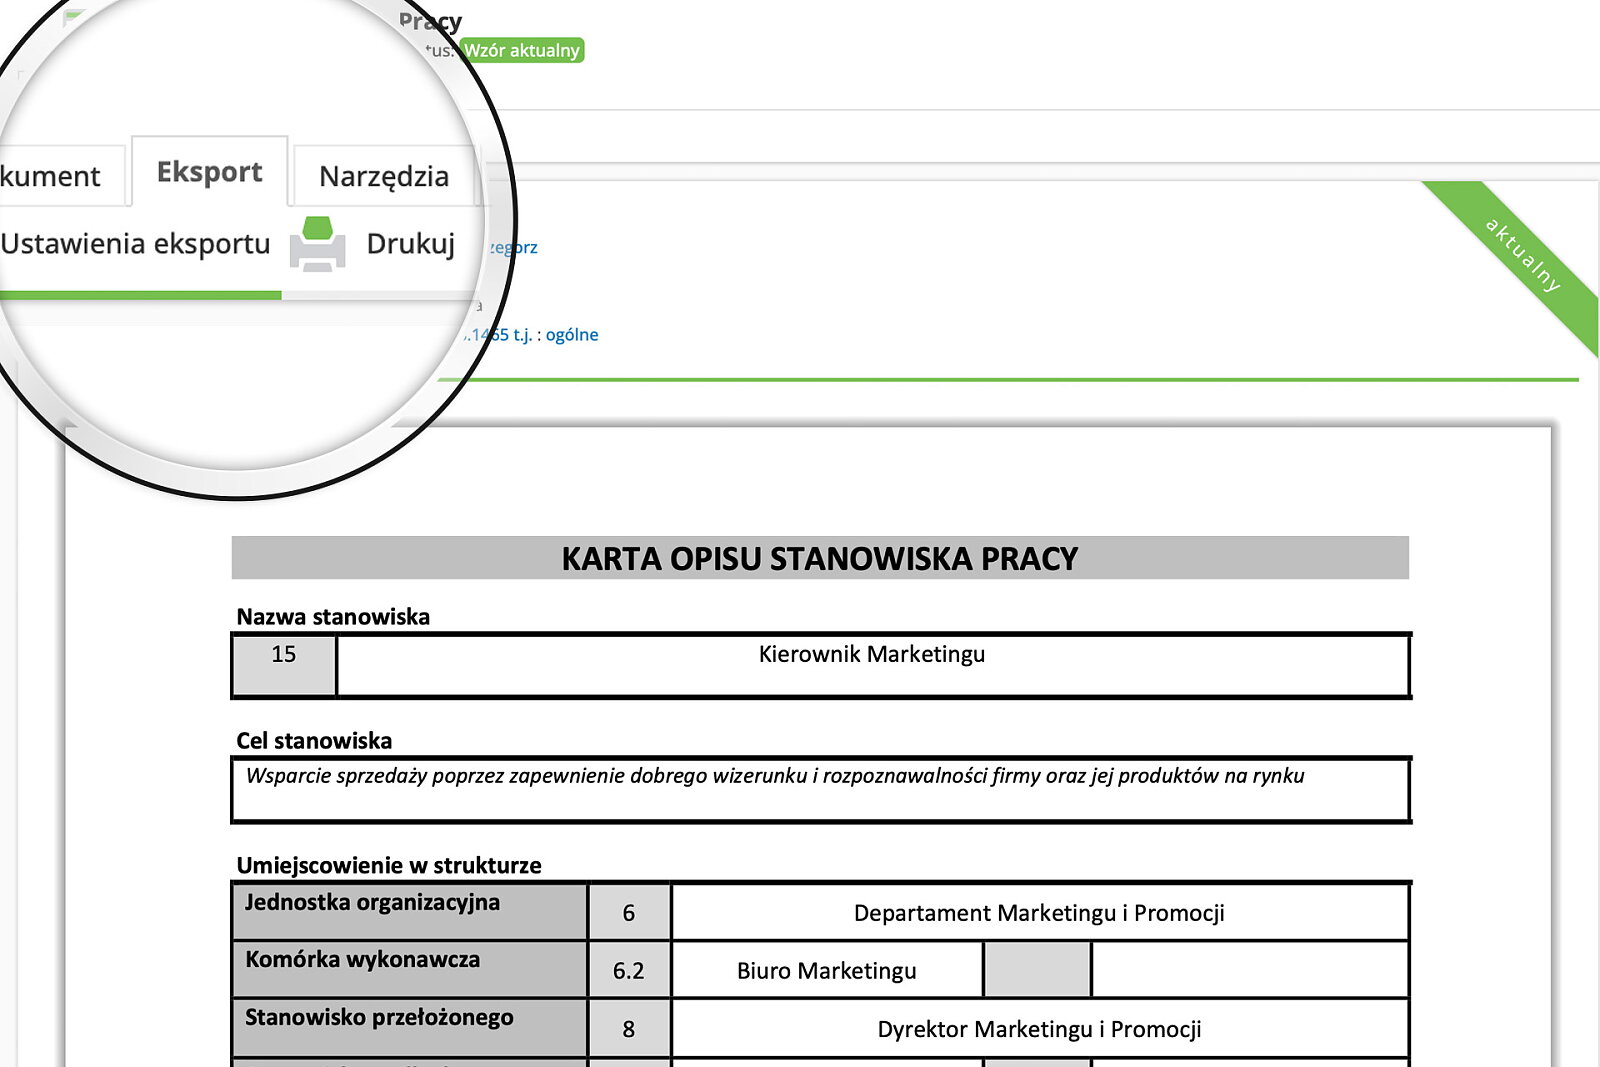Click empty gray cell beside Biuro Marketingu
This screenshot has width=1600, height=1067.
click(x=1037, y=971)
